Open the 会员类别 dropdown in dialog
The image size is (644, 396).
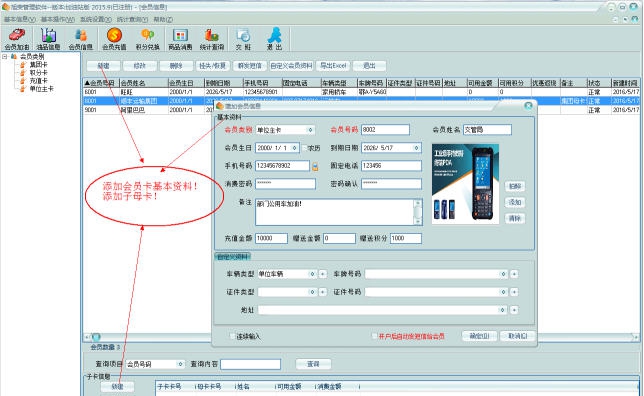coord(310,130)
